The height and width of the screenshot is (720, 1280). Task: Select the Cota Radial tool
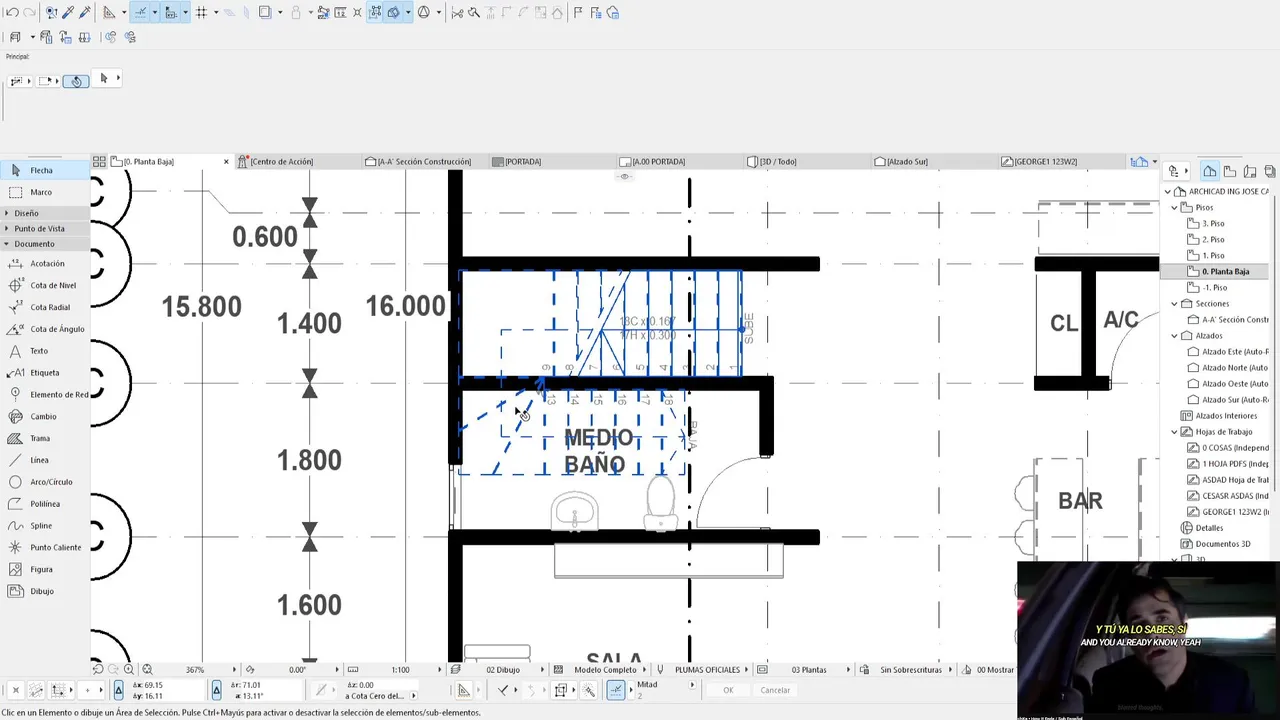(45, 308)
